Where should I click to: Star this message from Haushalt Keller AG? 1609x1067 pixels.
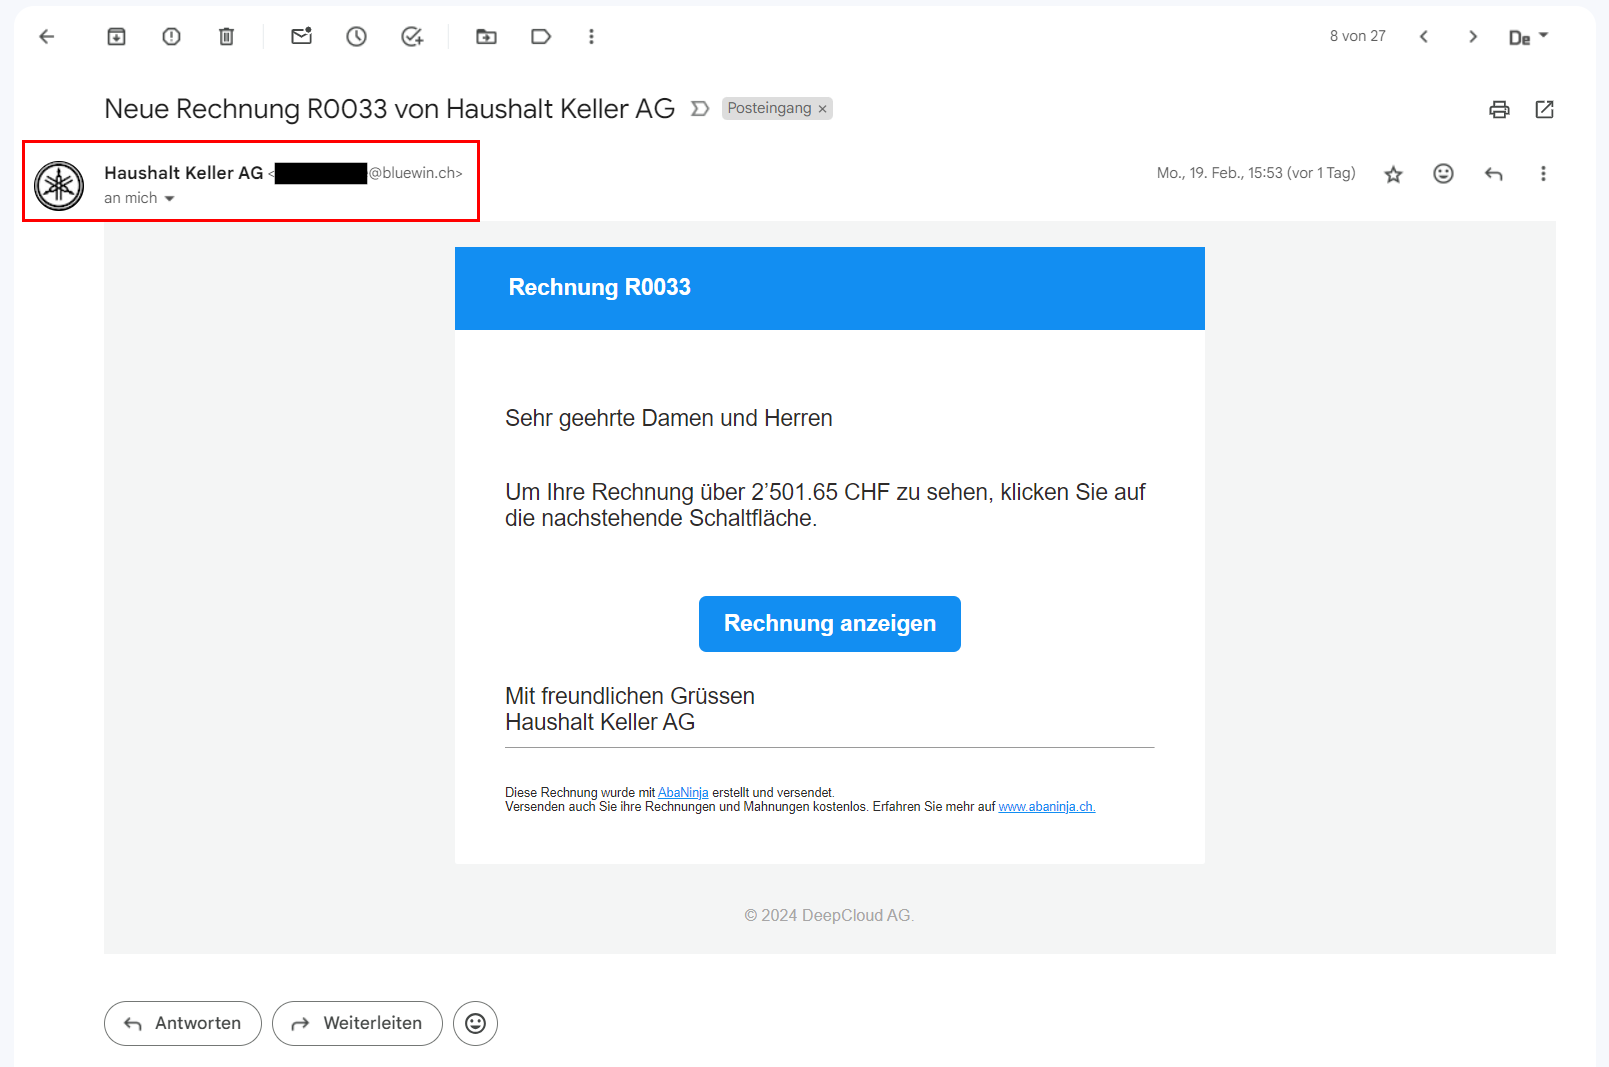pos(1393,175)
